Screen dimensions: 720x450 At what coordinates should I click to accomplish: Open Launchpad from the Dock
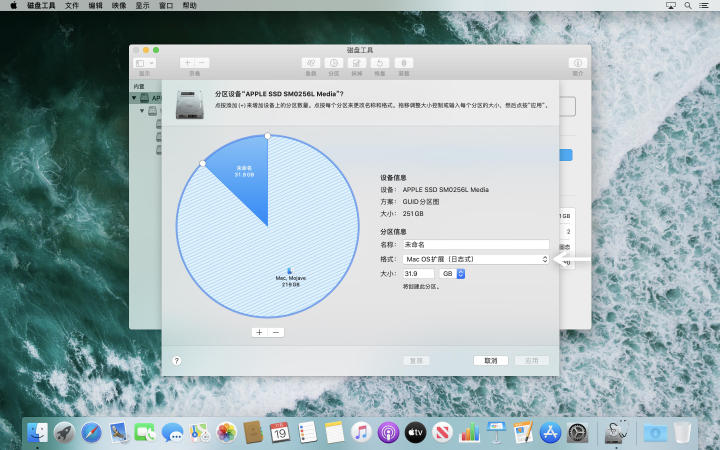pos(64,433)
